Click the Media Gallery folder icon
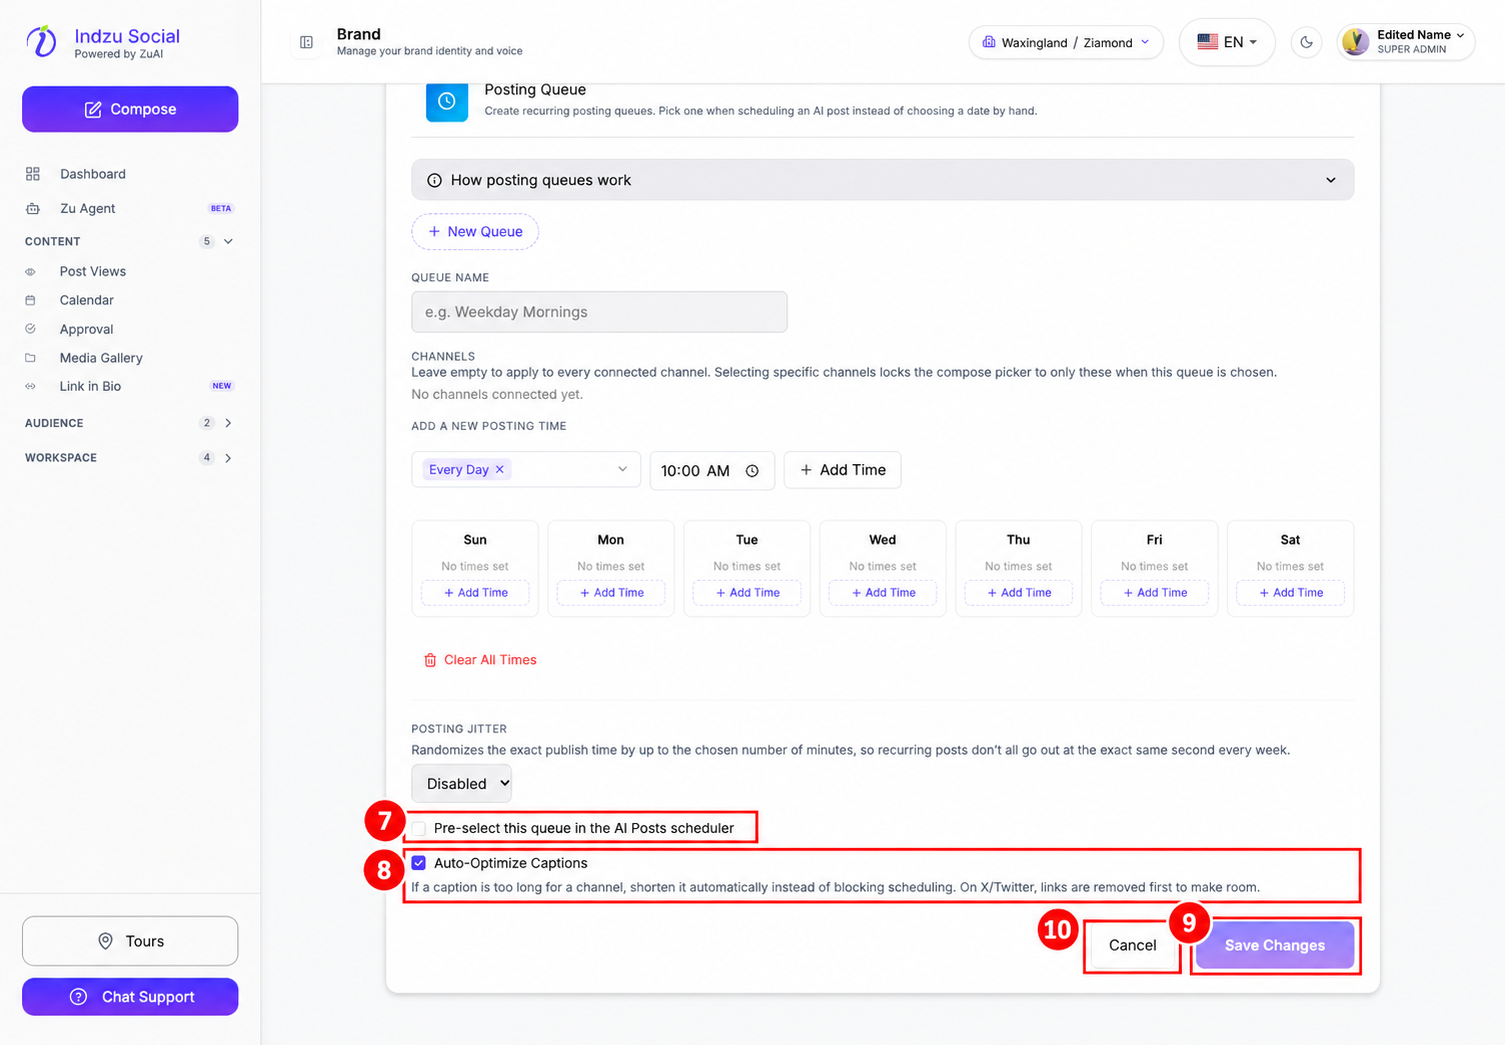The image size is (1505, 1045). (x=30, y=358)
